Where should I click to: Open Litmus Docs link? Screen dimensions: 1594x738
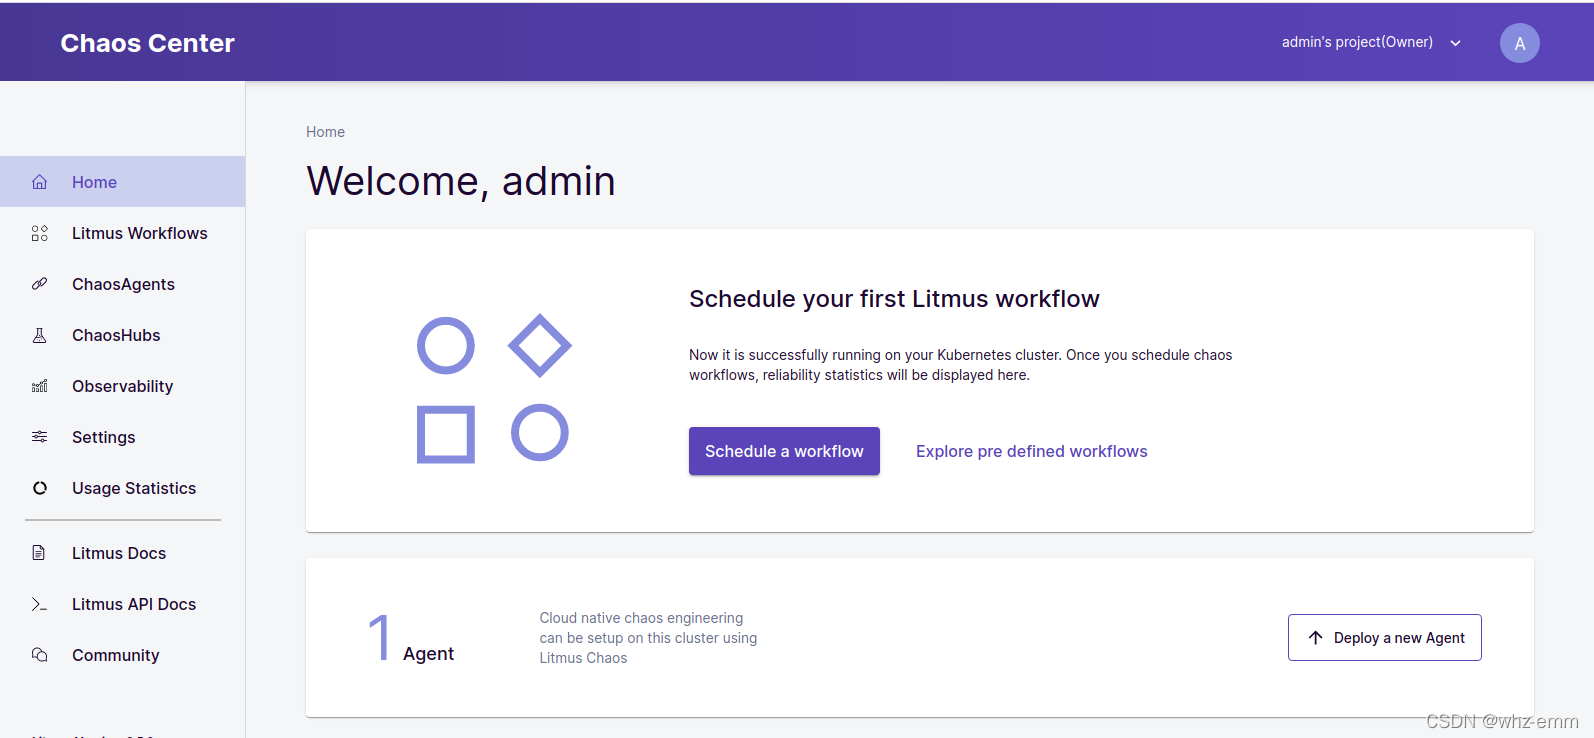click(x=122, y=553)
